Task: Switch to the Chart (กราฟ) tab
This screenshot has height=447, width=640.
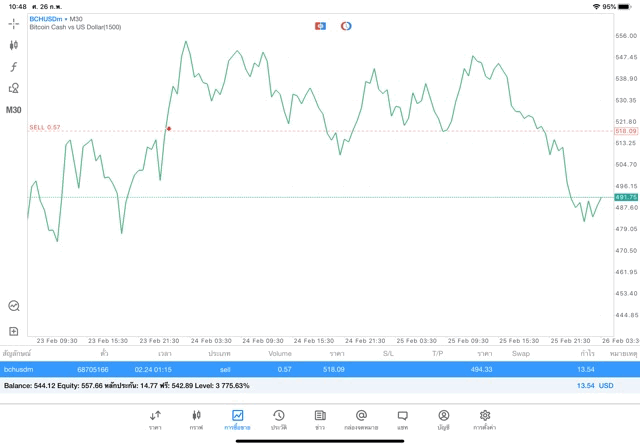Action: pos(196,419)
